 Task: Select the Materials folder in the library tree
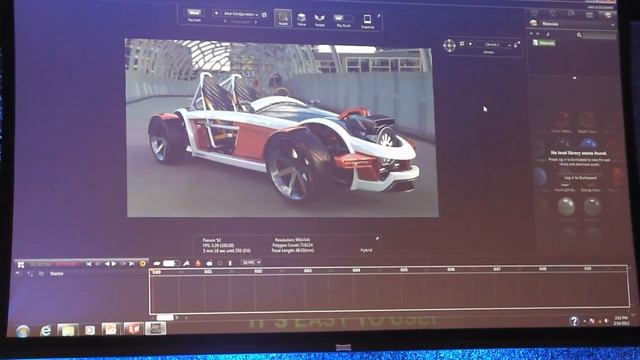[544, 43]
